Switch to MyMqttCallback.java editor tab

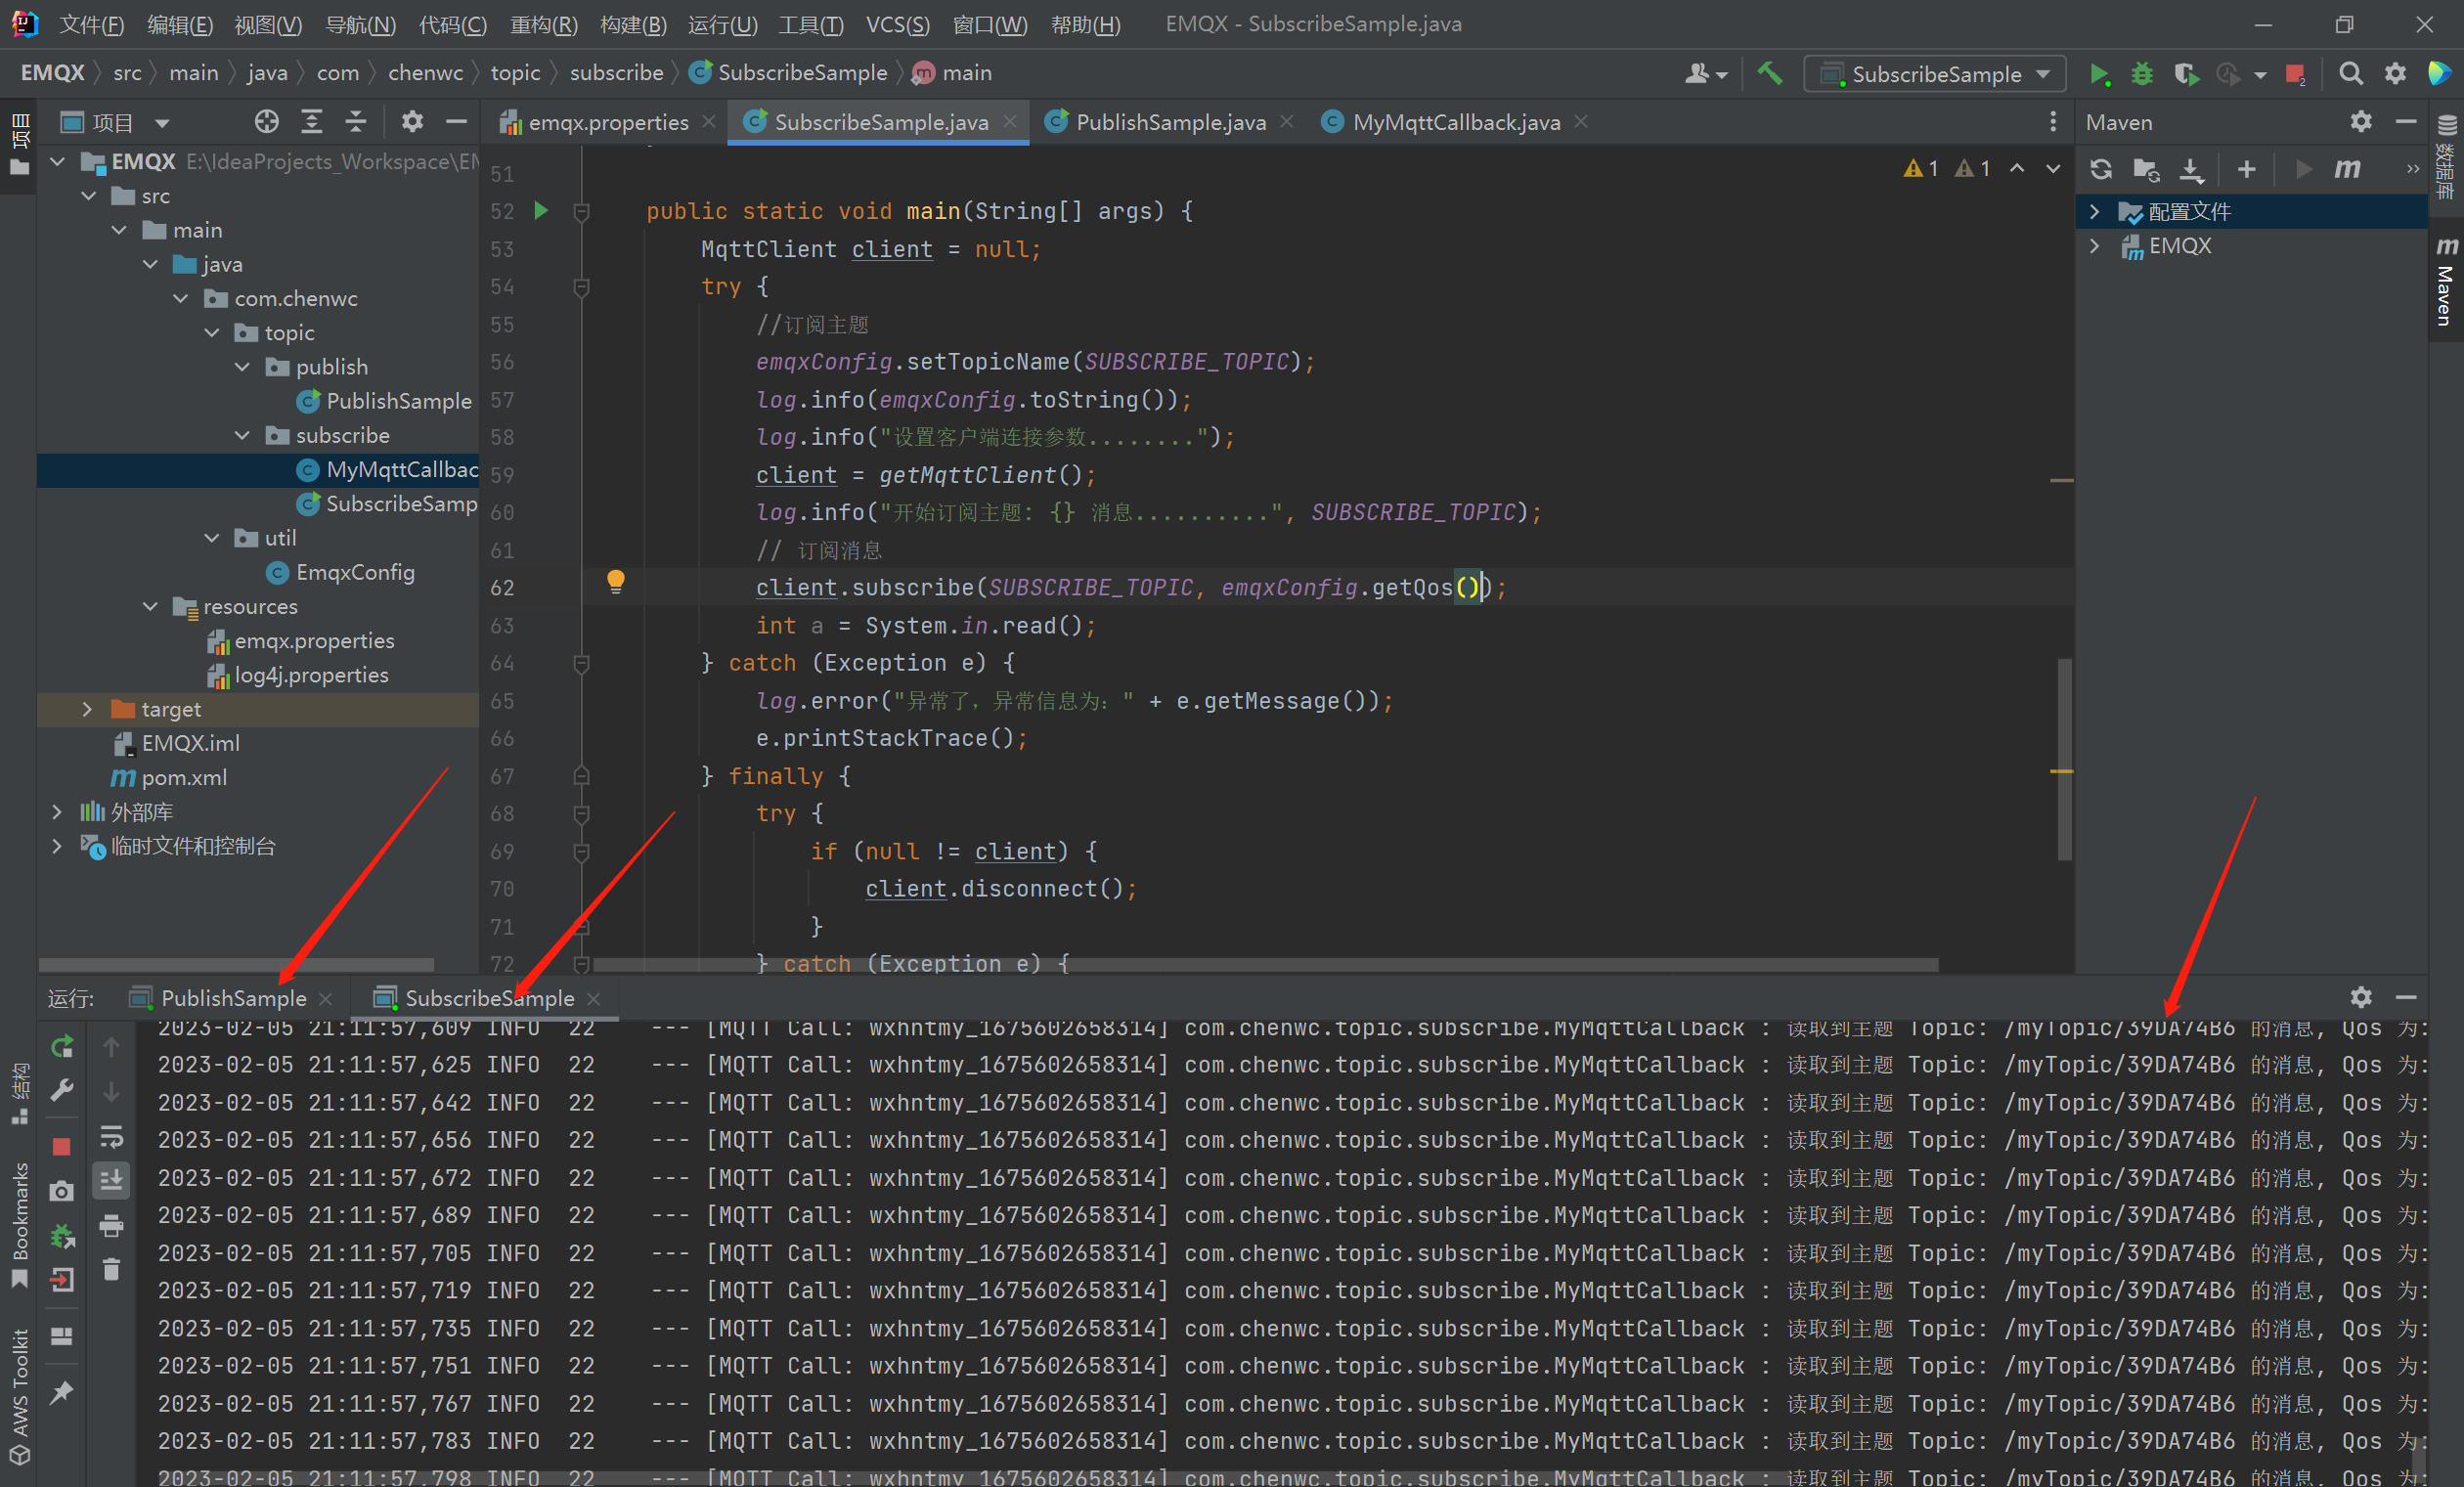(x=1441, y=122)
